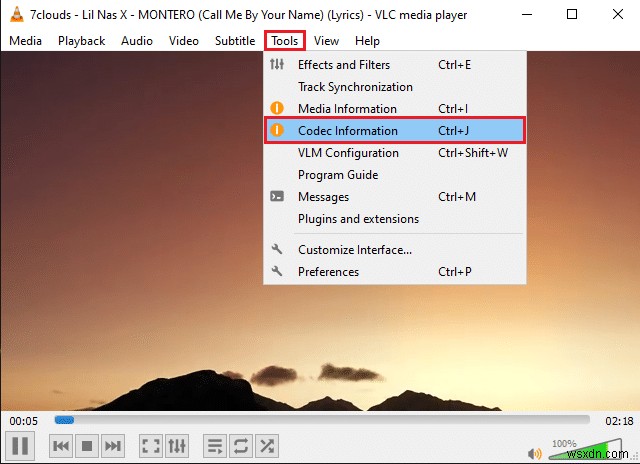Viewport: 640px width, 464px height.
Task: Maximize the VLC window
Action: tap(572, 15)
